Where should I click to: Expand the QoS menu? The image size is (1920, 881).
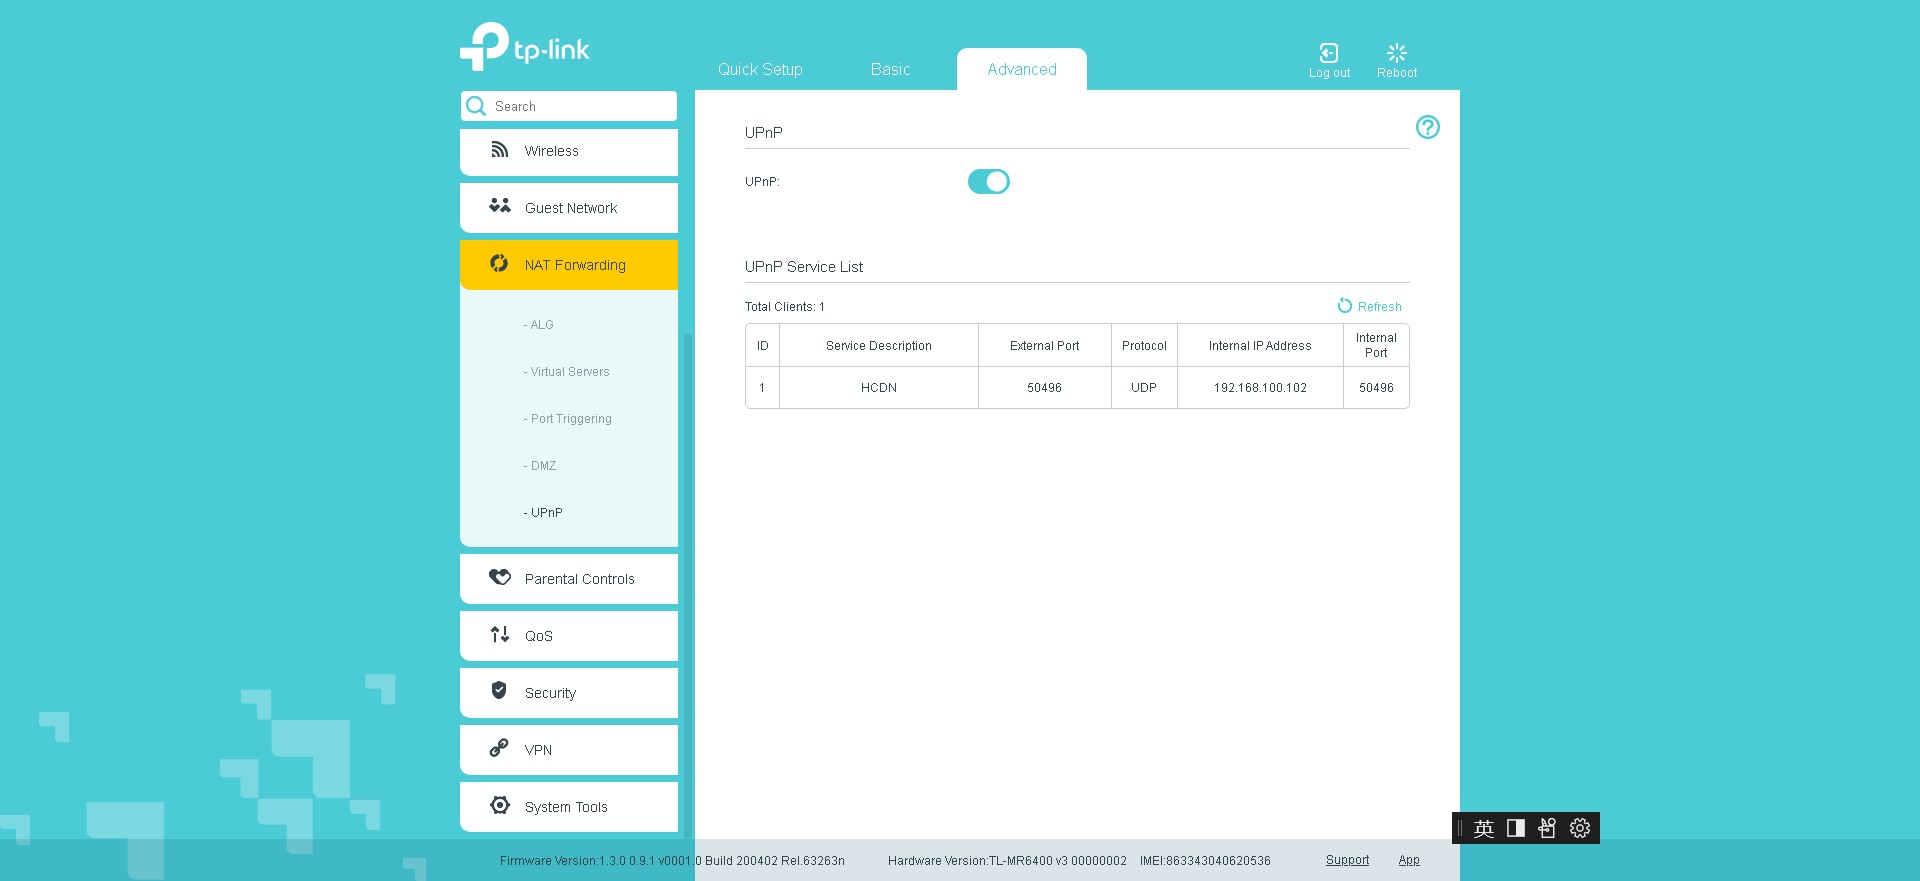569,636
